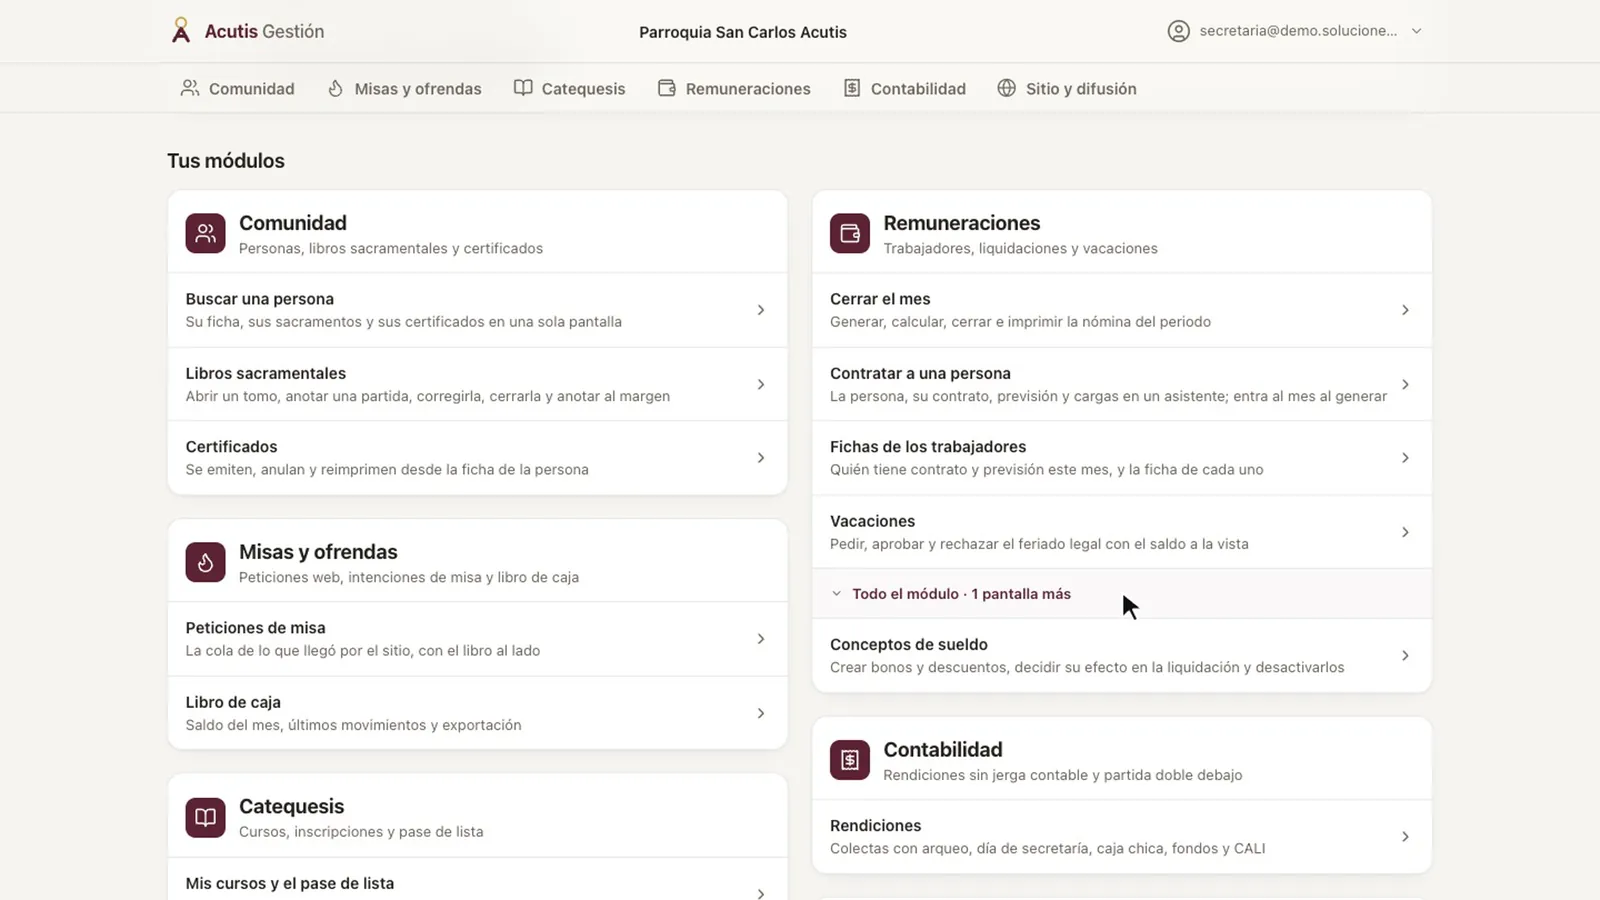Image resolution: width=1600 pixels, height=900 pixels.
Task: Go to the Remuneraciones navigation tab
Action: click(734, 88)
